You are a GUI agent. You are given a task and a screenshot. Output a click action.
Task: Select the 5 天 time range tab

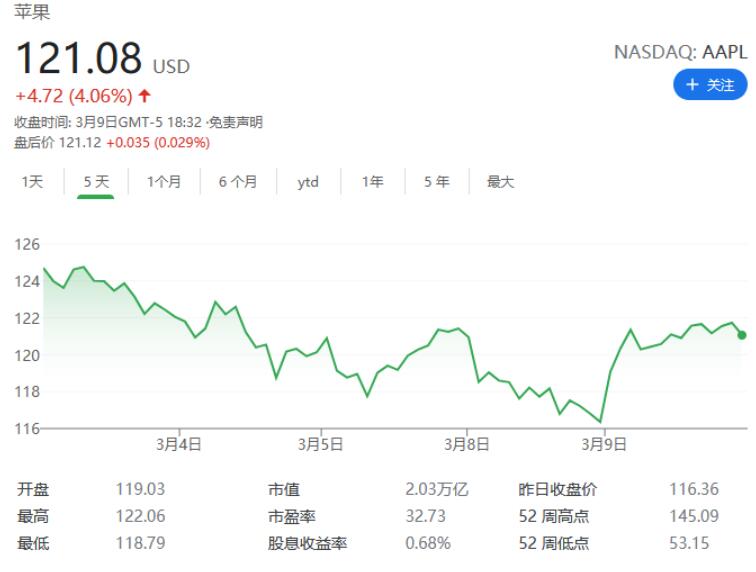pyautogui.click(x=96, y=182)
